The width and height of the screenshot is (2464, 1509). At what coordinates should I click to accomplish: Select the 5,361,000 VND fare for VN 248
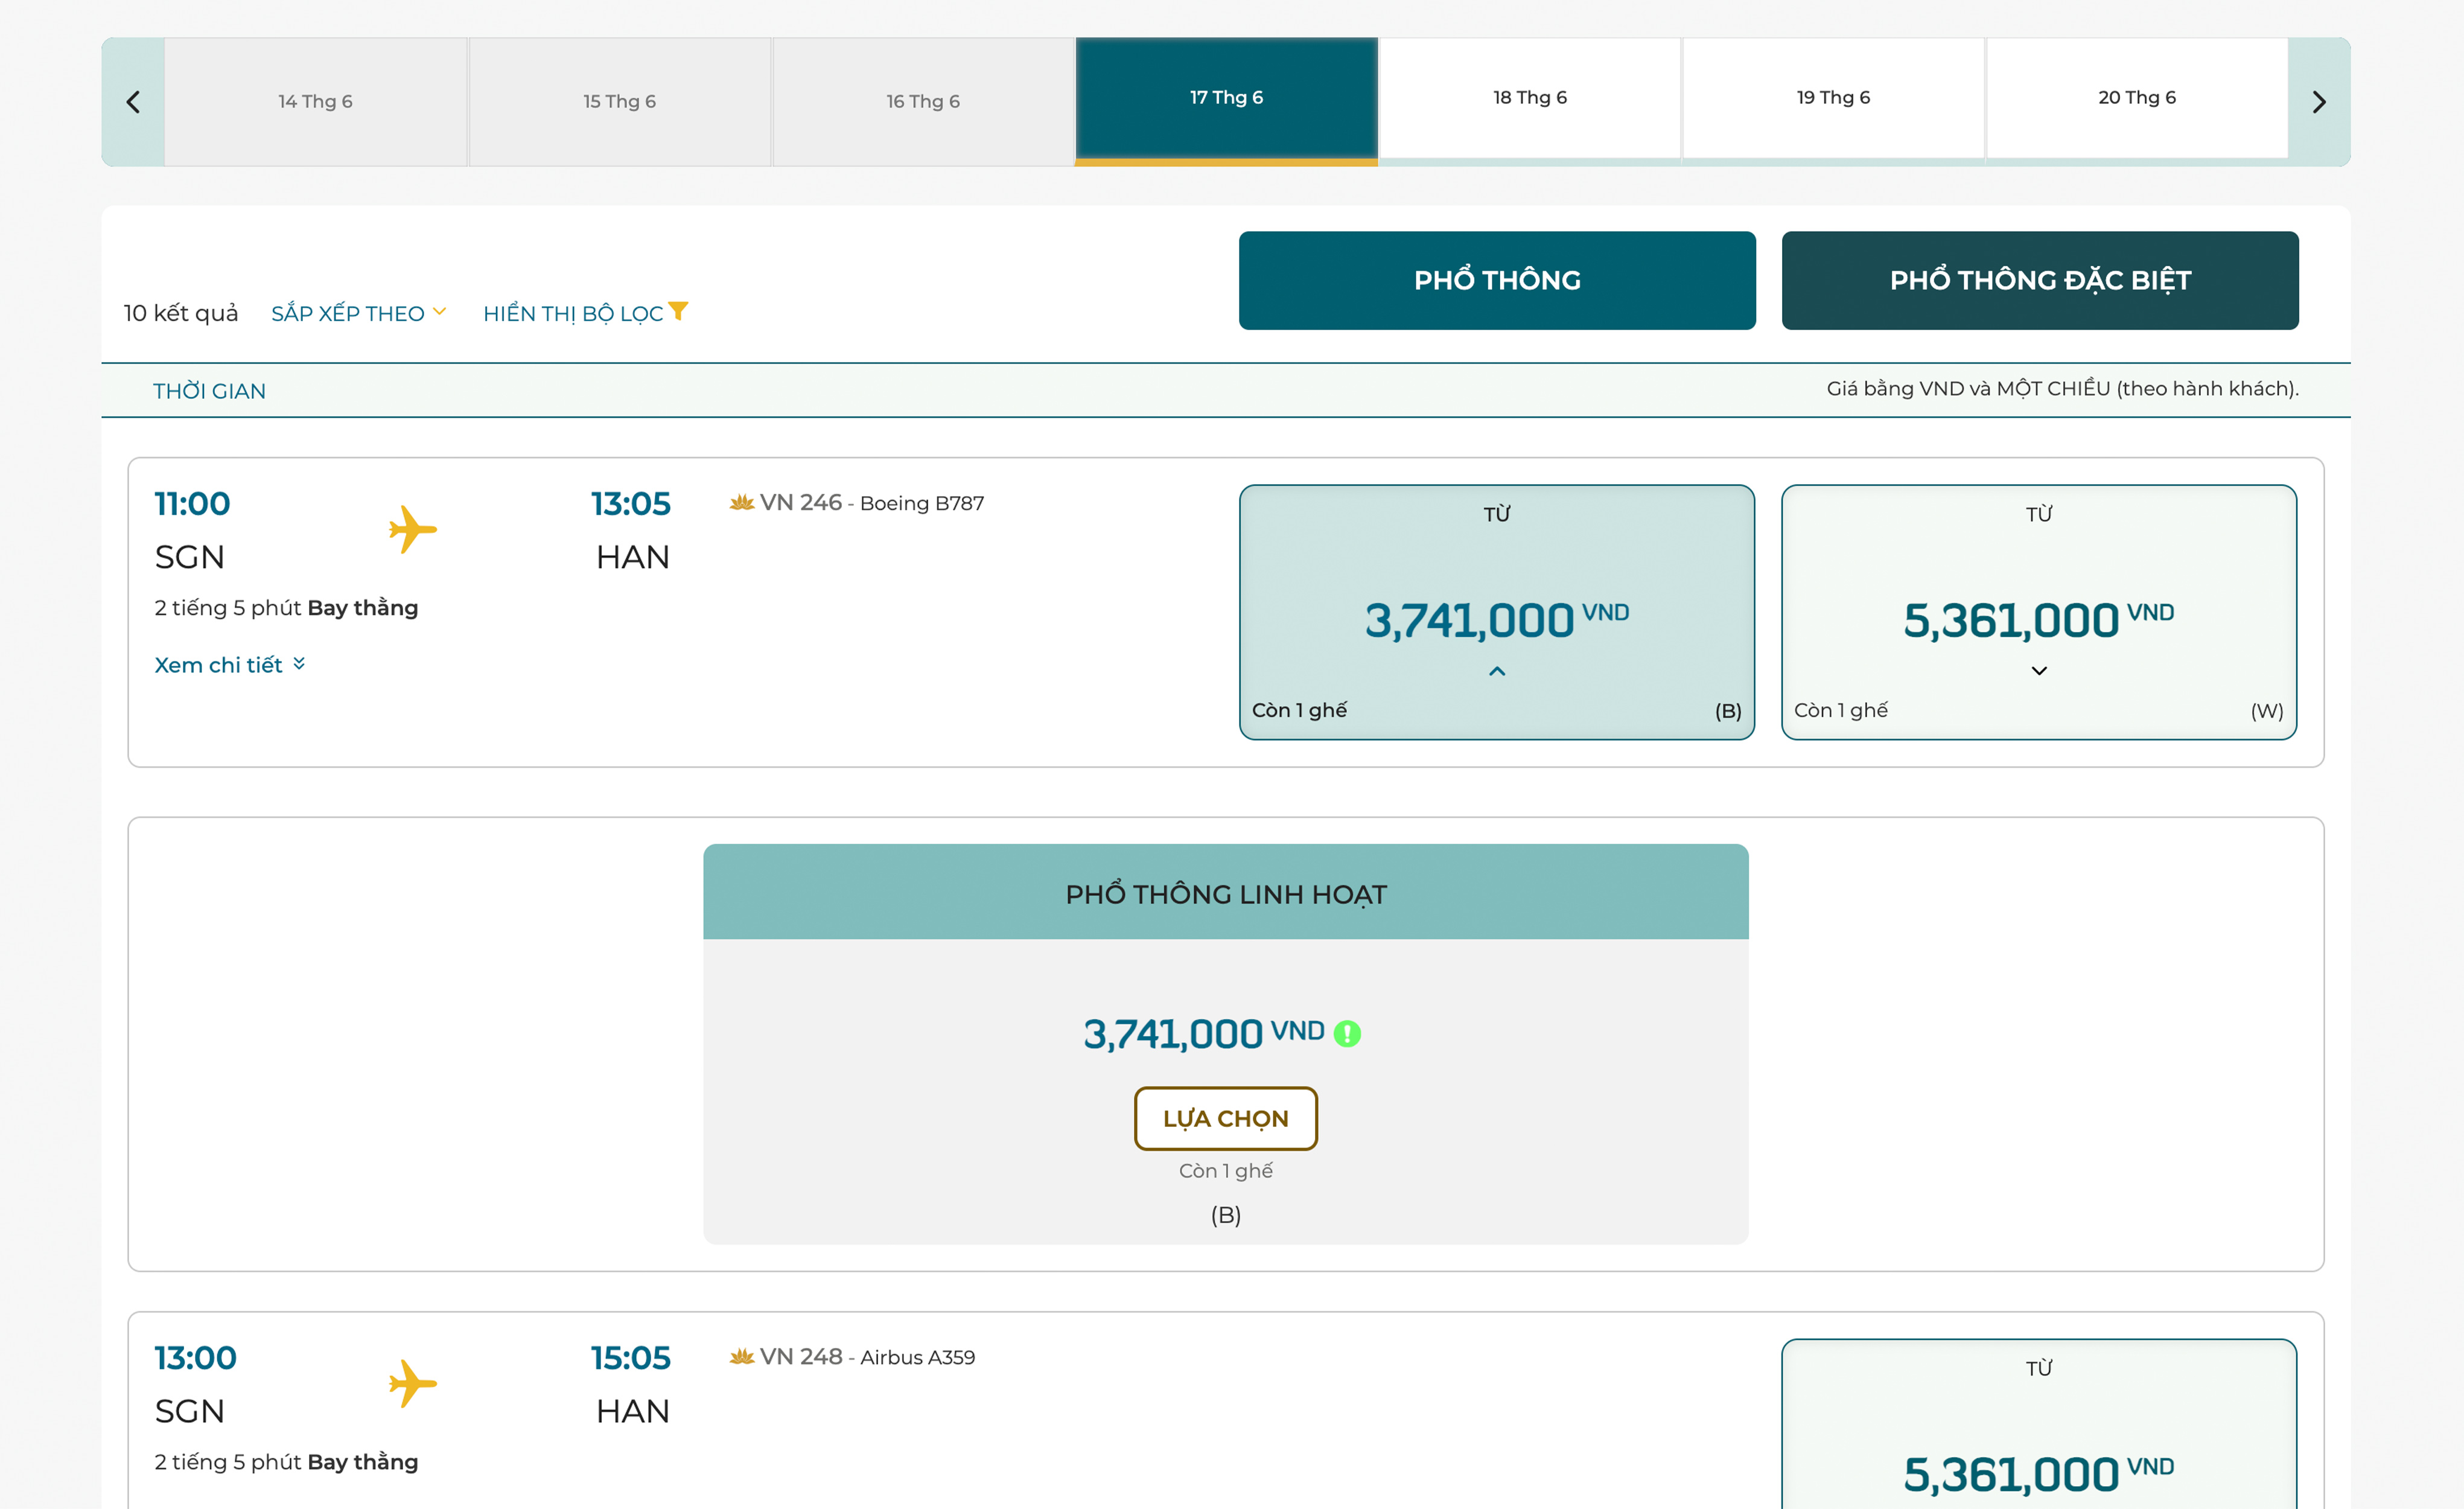2038,1440
